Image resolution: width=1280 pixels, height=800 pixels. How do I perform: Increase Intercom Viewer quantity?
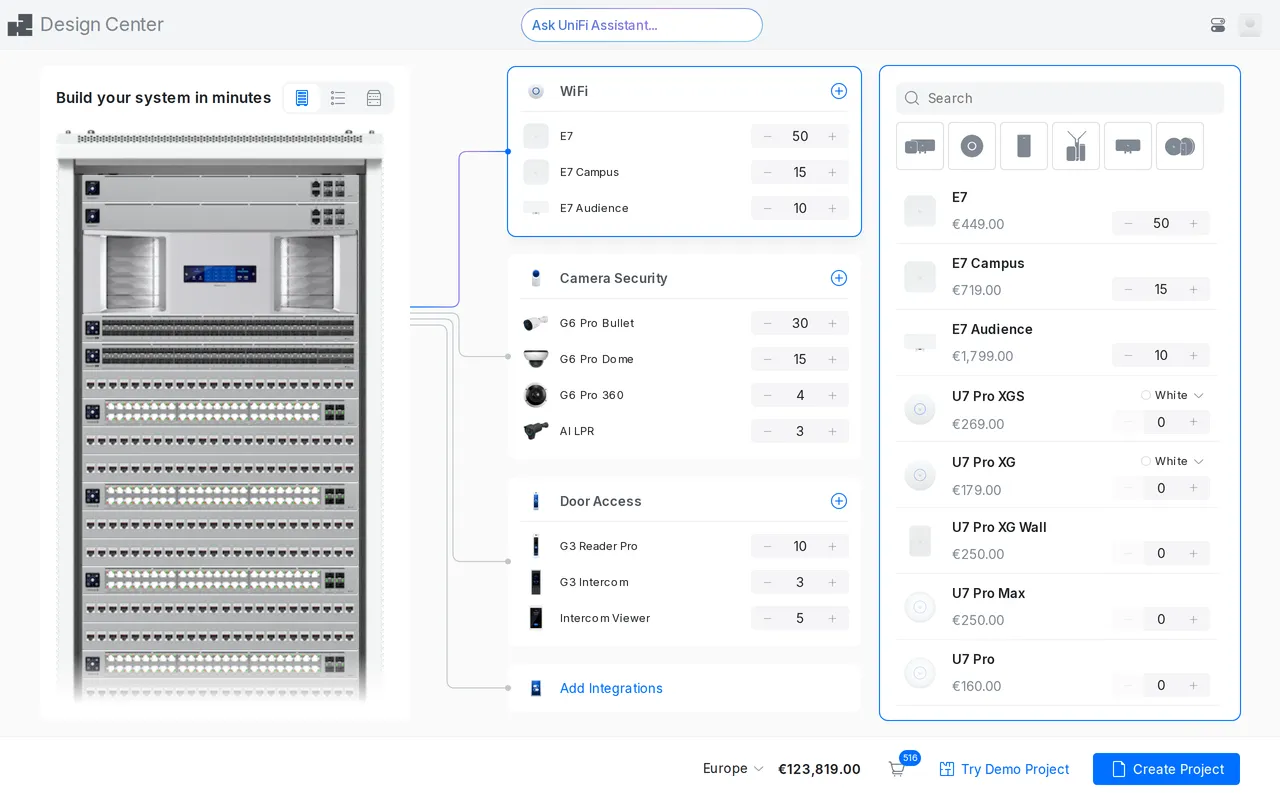[x=832, y=618]
